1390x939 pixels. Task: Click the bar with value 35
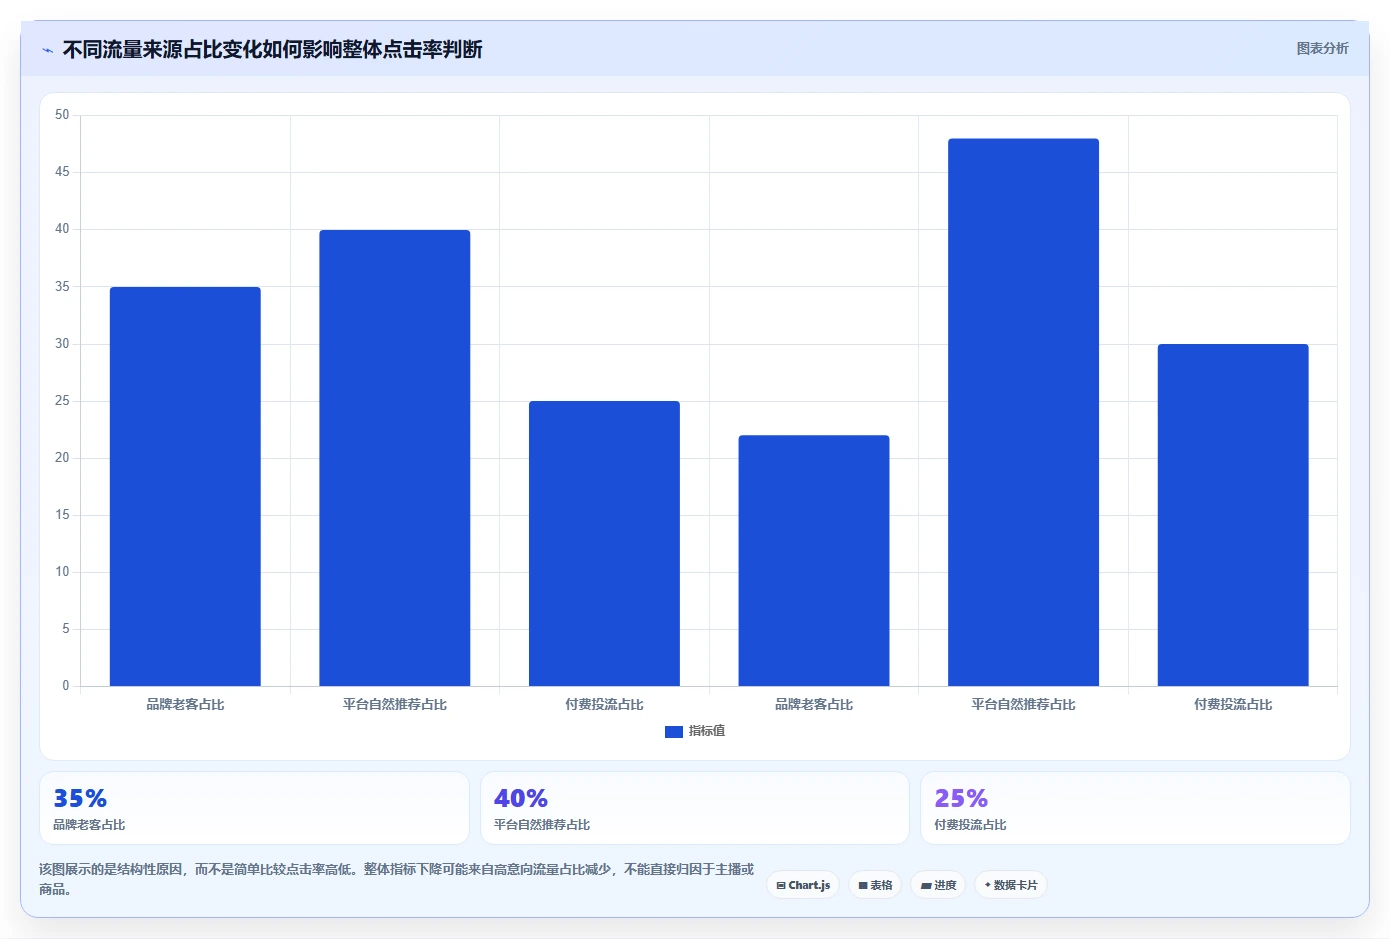pos(185,486)
